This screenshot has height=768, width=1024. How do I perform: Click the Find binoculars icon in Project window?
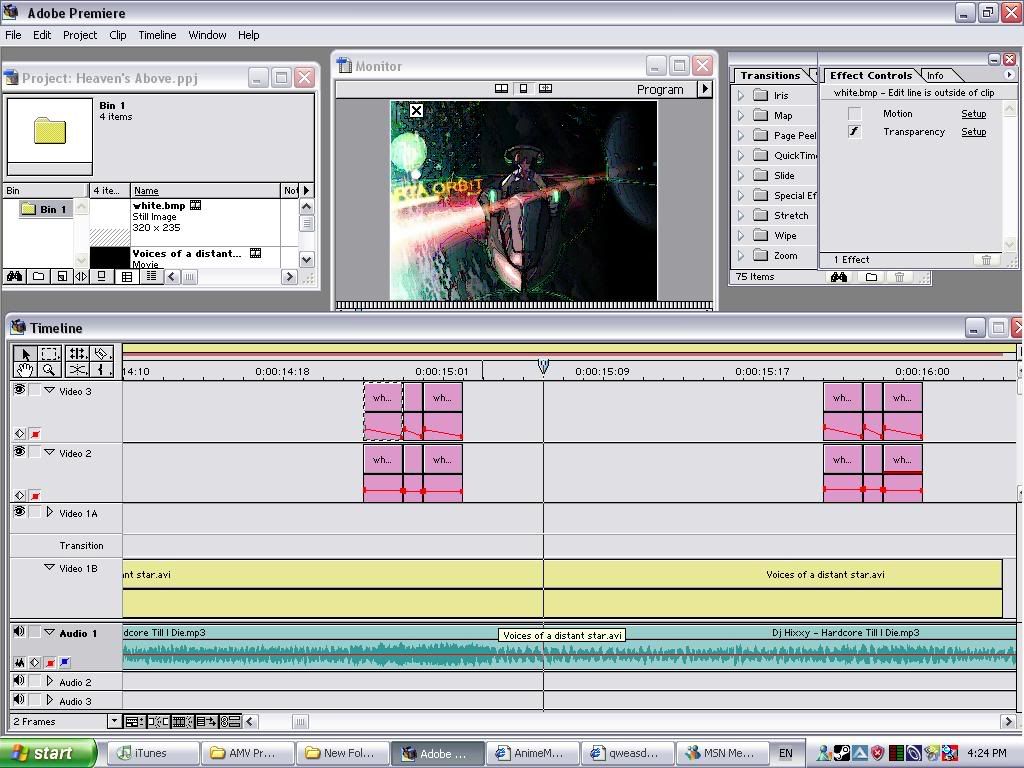pyautogui.click(x=15, y=277)
